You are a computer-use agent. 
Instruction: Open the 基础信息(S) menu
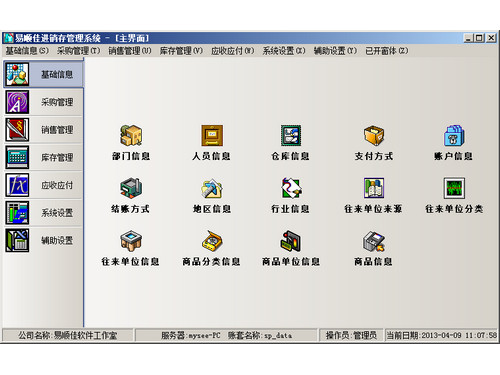pyautogui.click(x=27, y=51)
